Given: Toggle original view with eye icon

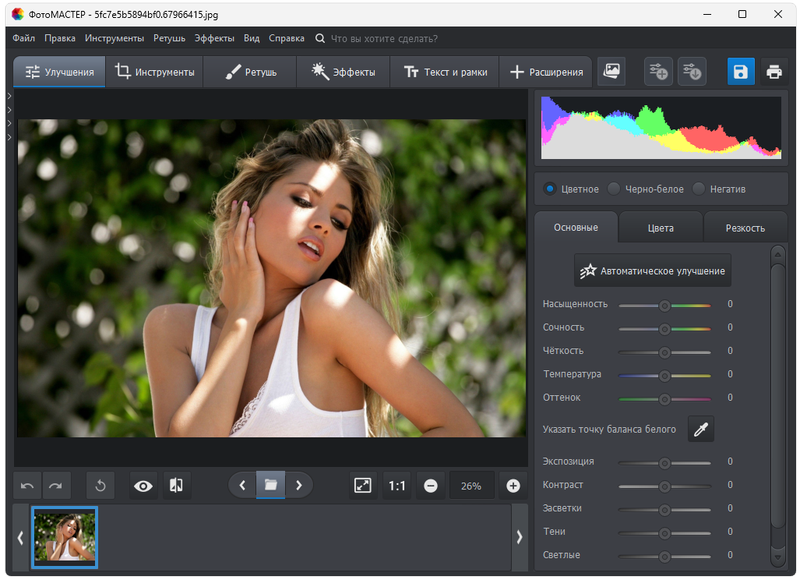Looking at the screenshot, I should coord(144,486).
